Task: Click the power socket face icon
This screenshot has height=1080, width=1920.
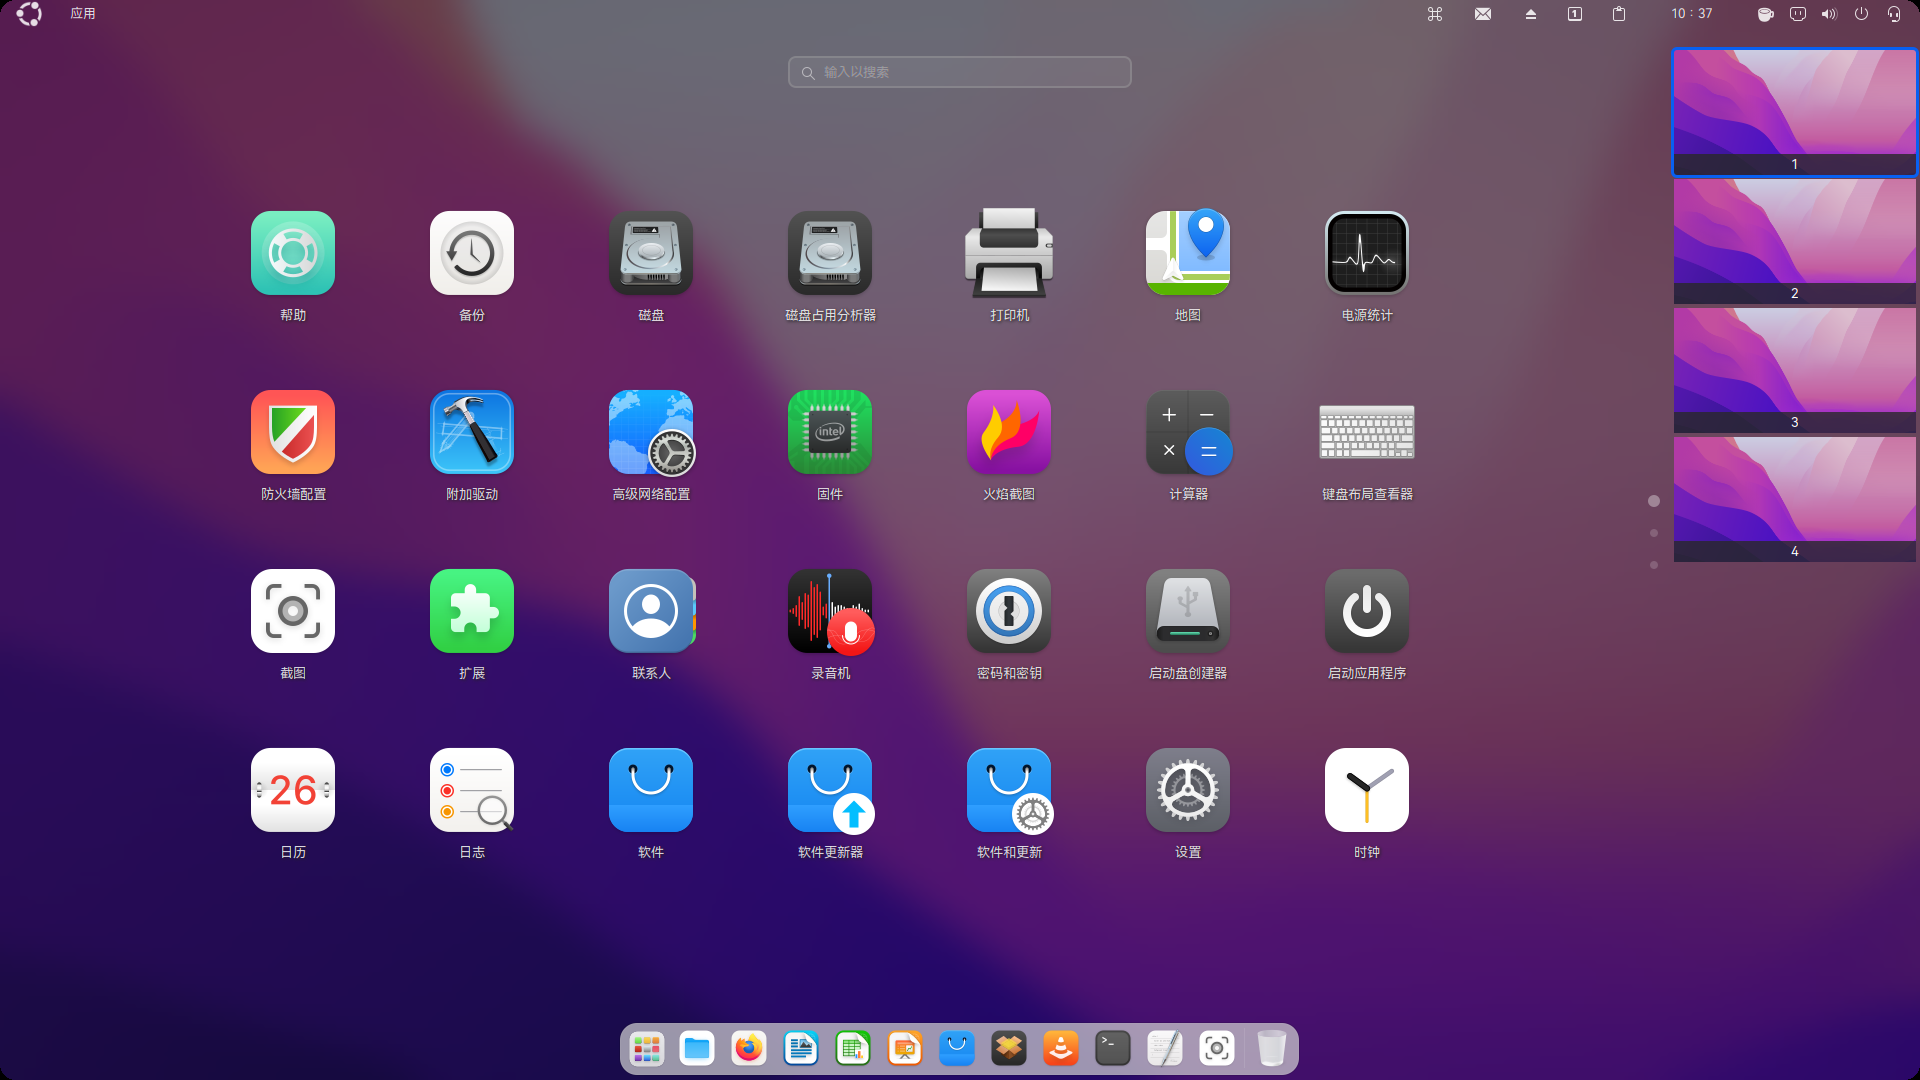Action: [x=1798, y=14]
